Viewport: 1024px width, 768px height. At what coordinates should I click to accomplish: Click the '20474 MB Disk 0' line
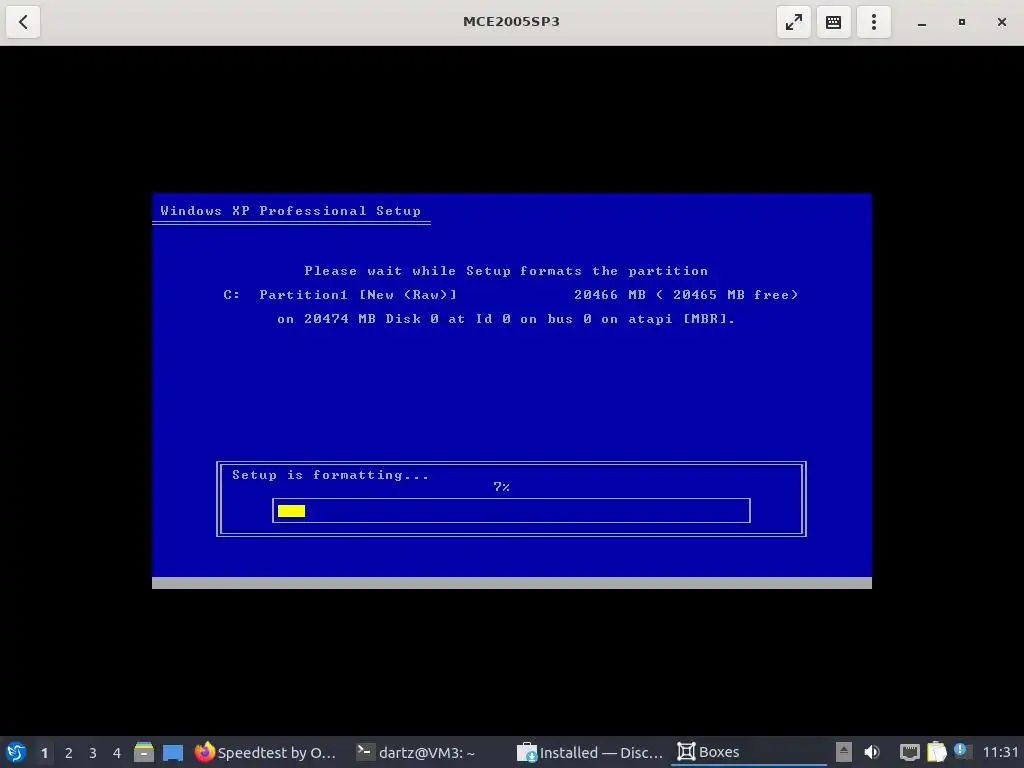[506, 319]
